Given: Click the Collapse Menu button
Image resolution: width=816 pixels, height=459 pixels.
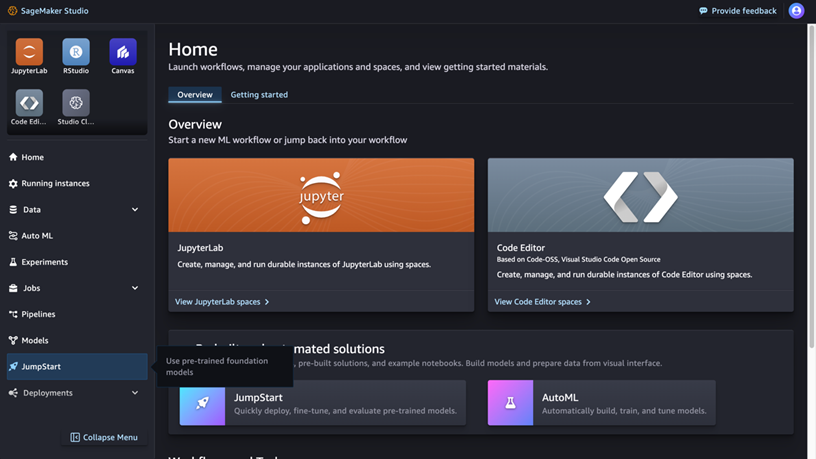Looking at the screenshot, I should [104, 437].
